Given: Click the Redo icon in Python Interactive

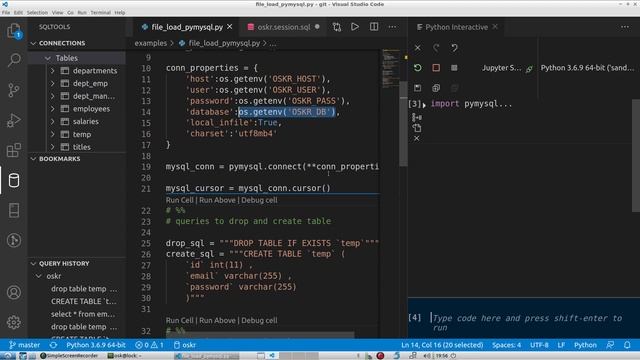Looking at the screenshot, I should 436,48.
